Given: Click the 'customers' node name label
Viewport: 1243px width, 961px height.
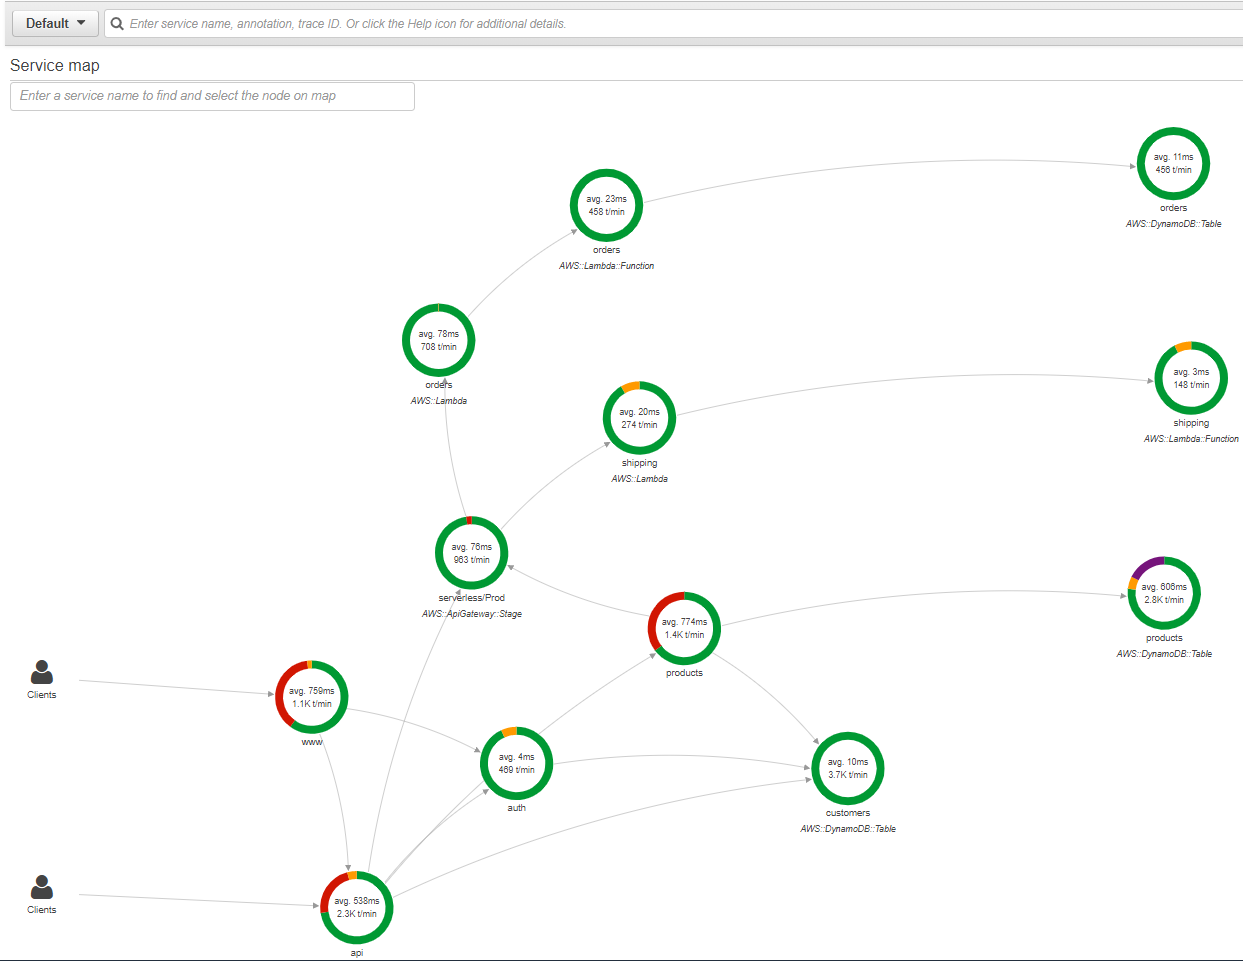Looking at the screenshot, I should (x=848, y=813).
